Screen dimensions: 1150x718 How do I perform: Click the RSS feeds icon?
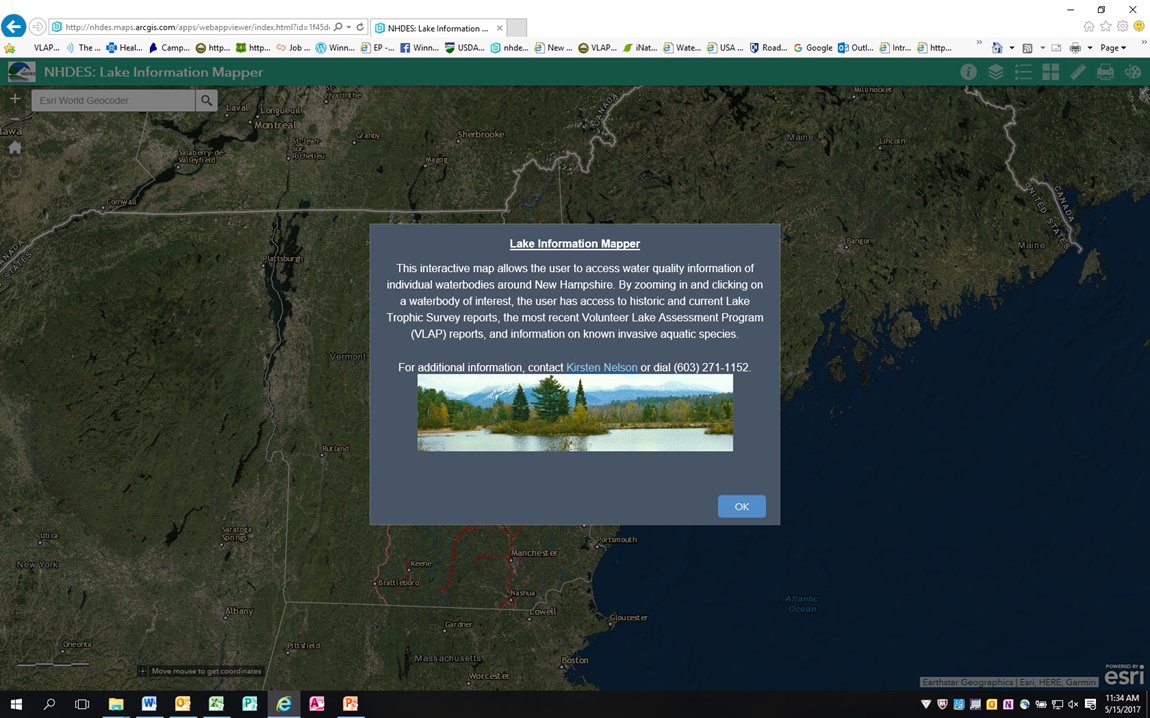1028,48
